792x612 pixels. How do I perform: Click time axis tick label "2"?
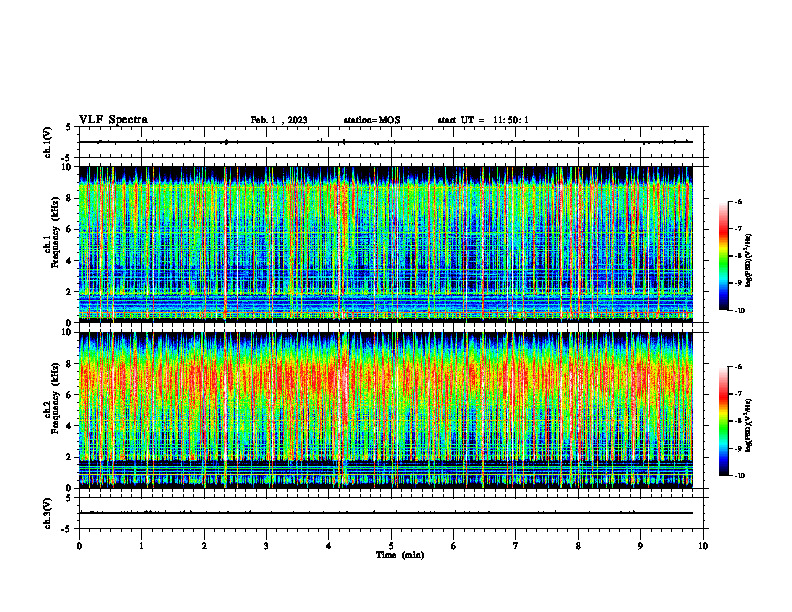(x=204, y=546)
